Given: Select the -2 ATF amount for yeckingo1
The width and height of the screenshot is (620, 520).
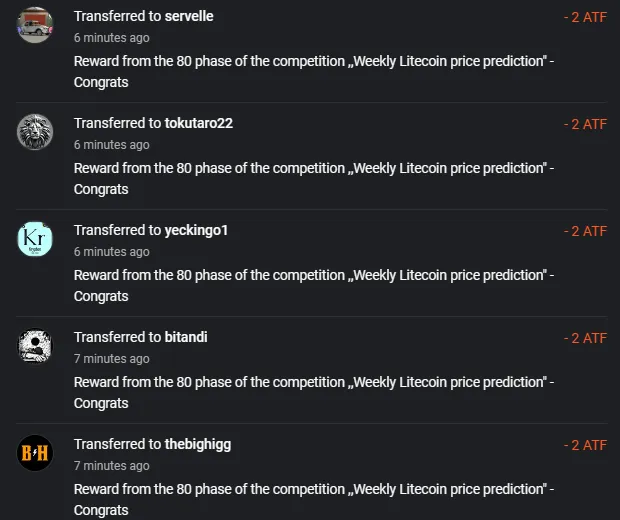Looking at the screenshot, I should coord(585,231).
